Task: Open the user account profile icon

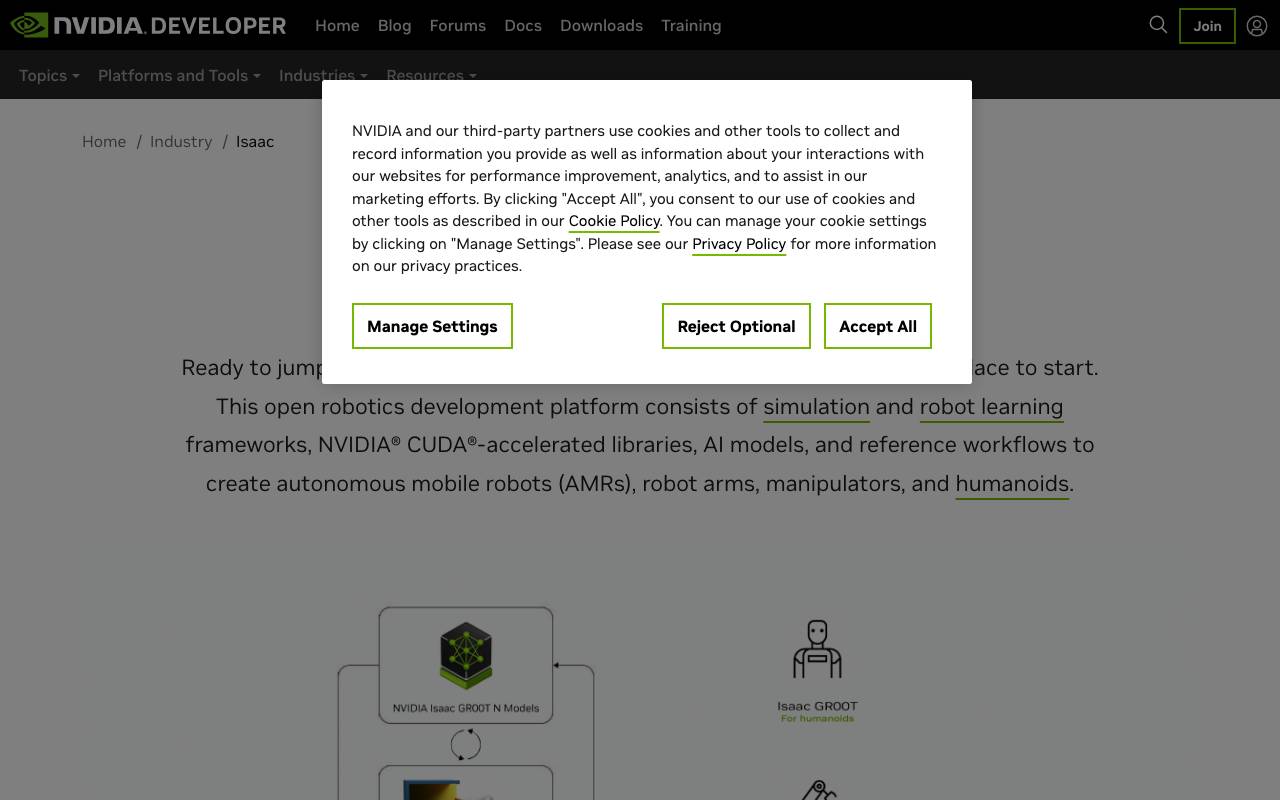Action: (1257, 26)
